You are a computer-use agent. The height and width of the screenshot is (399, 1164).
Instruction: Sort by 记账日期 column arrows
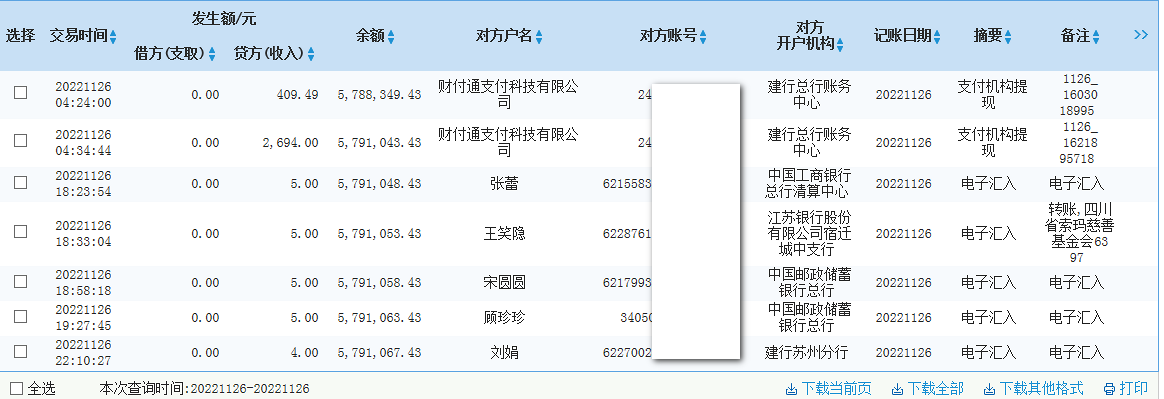938,36
